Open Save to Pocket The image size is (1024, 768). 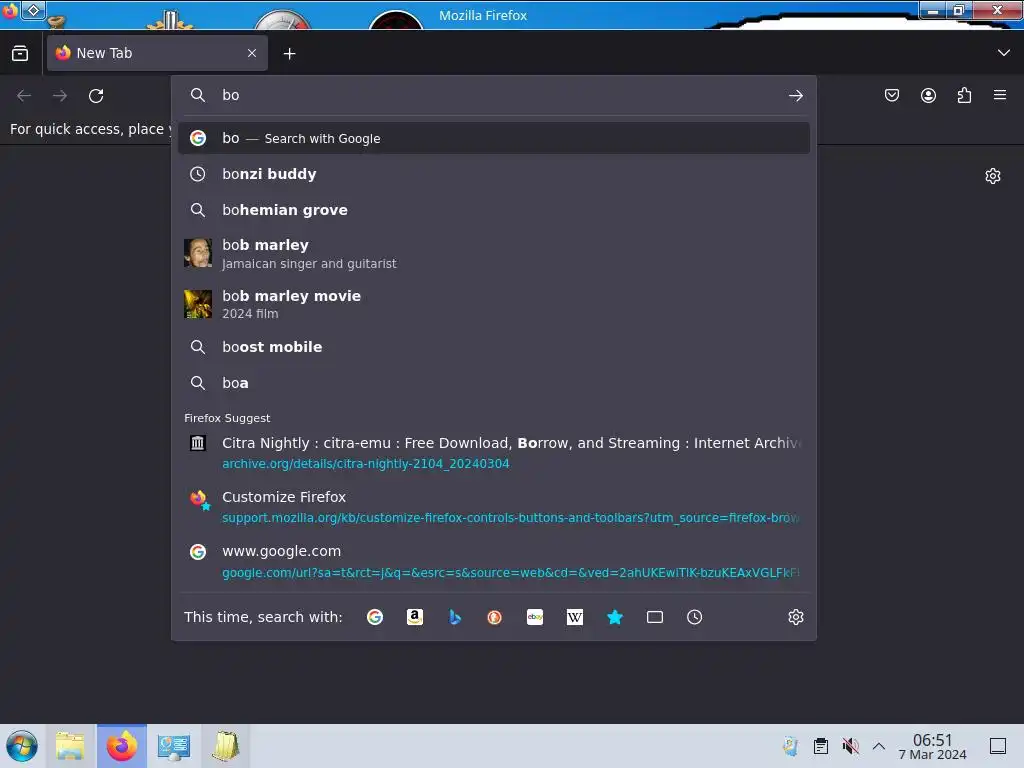pyautogui.click(x=891, y=95)
